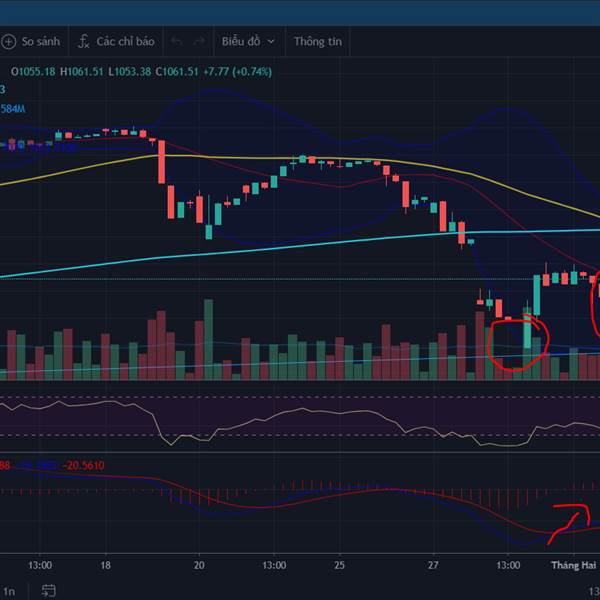Viewport: 600px width, 600px height.
Task: Click the high price H1061.51 value
Action: [x=82, y=72]
